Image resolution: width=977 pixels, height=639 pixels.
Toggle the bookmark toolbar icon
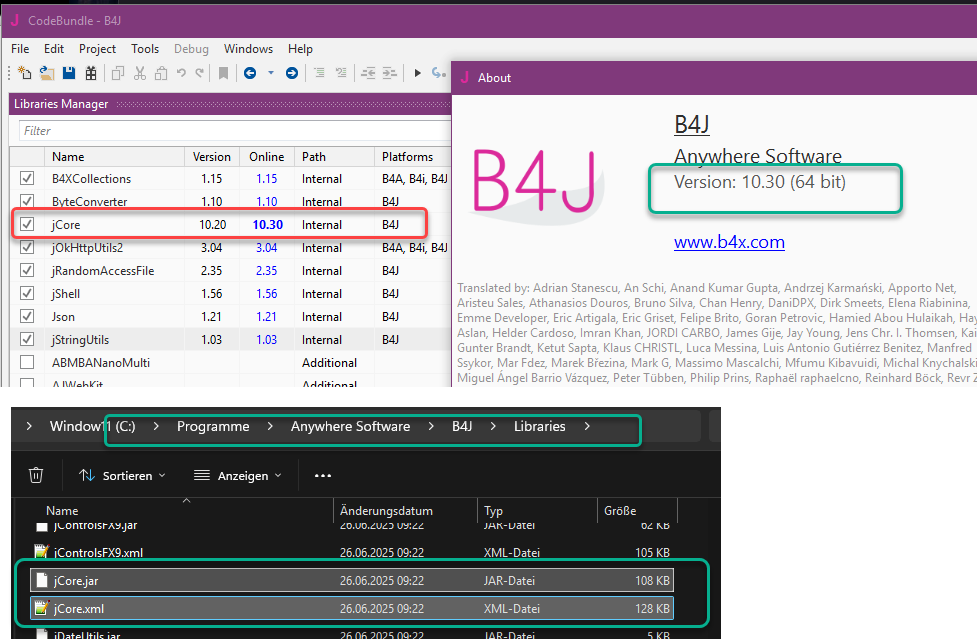(x=223, y=73)
